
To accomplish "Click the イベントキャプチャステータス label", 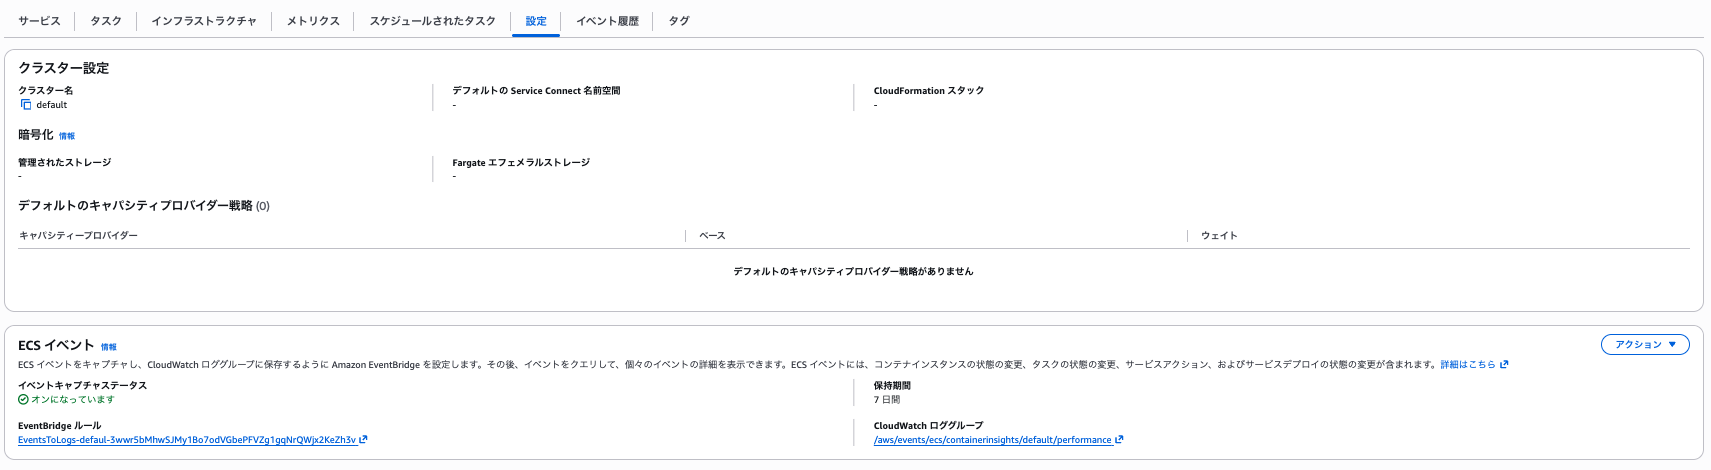I will (x=82, y=386).
